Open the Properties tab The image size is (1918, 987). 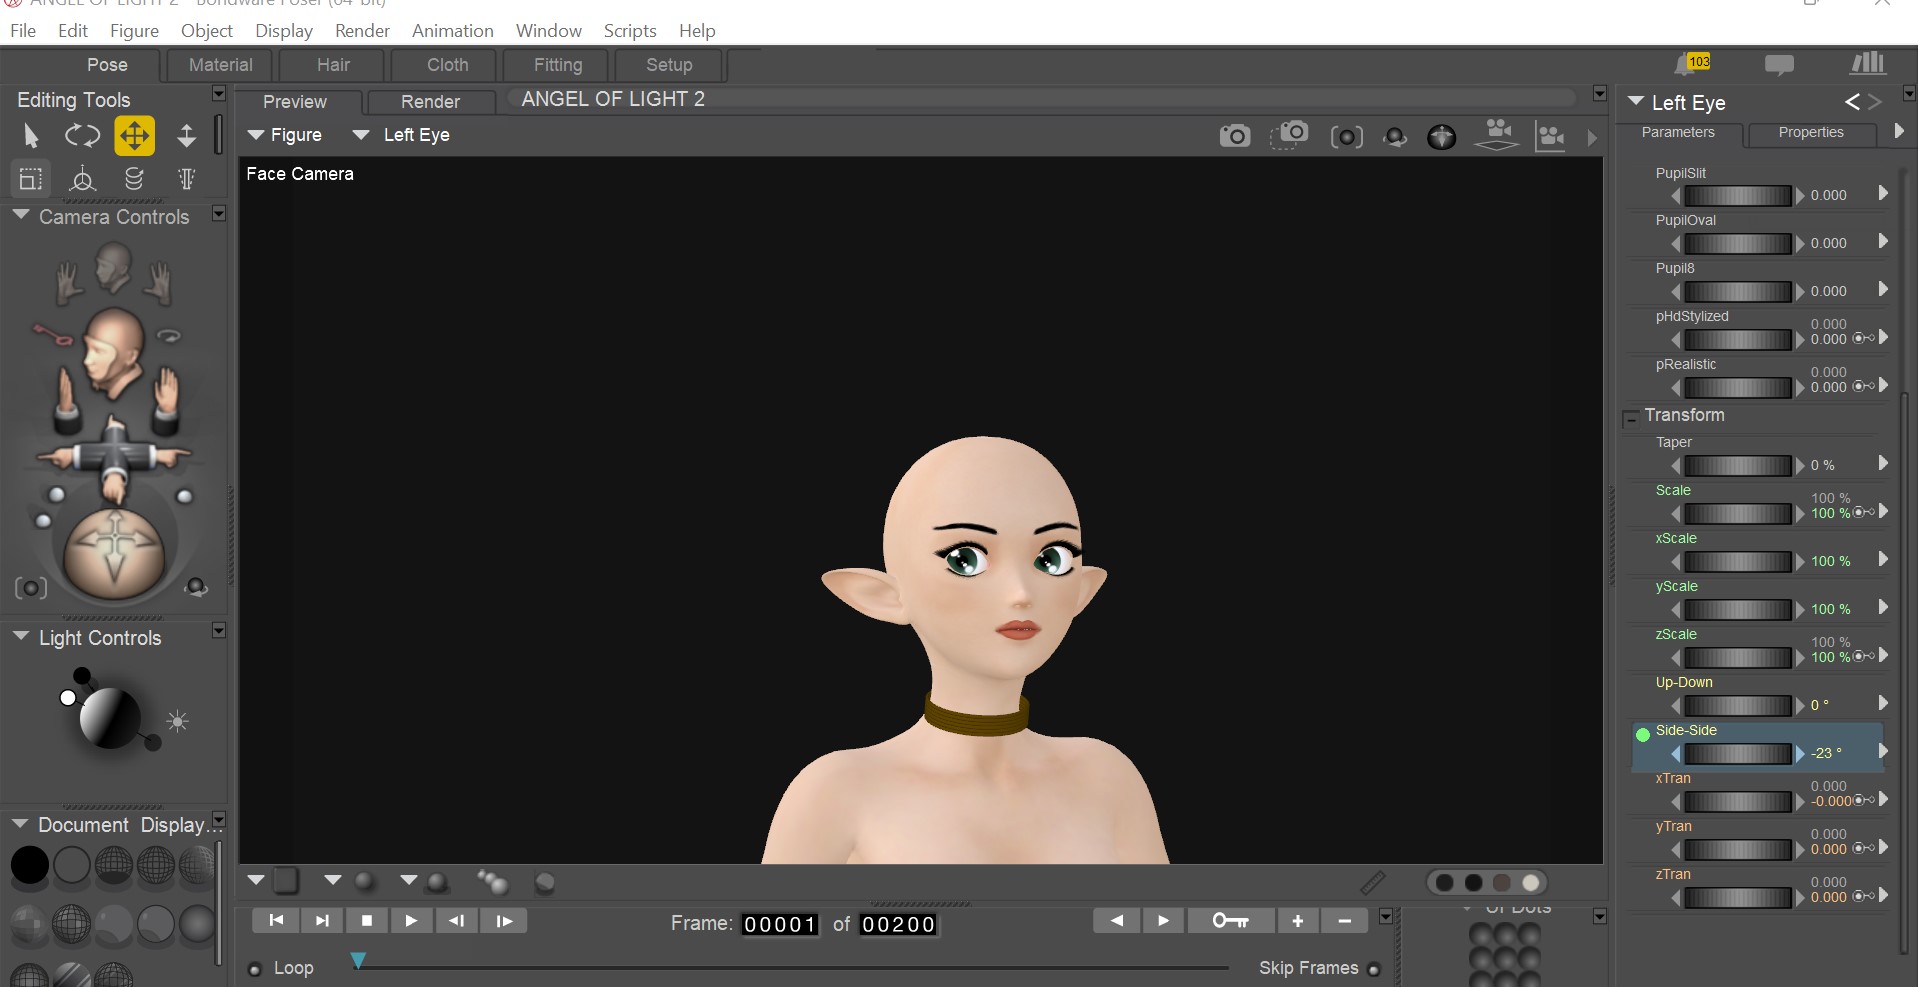click(1811, 133)
